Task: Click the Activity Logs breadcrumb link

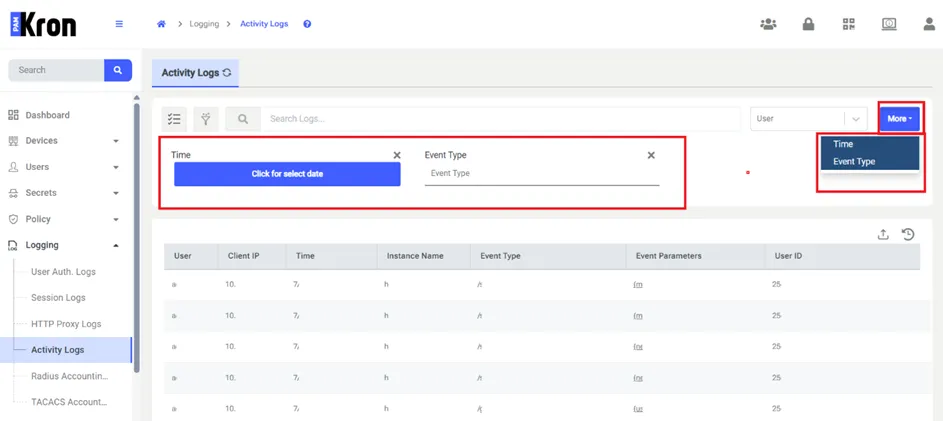Action: coord(264,24)
